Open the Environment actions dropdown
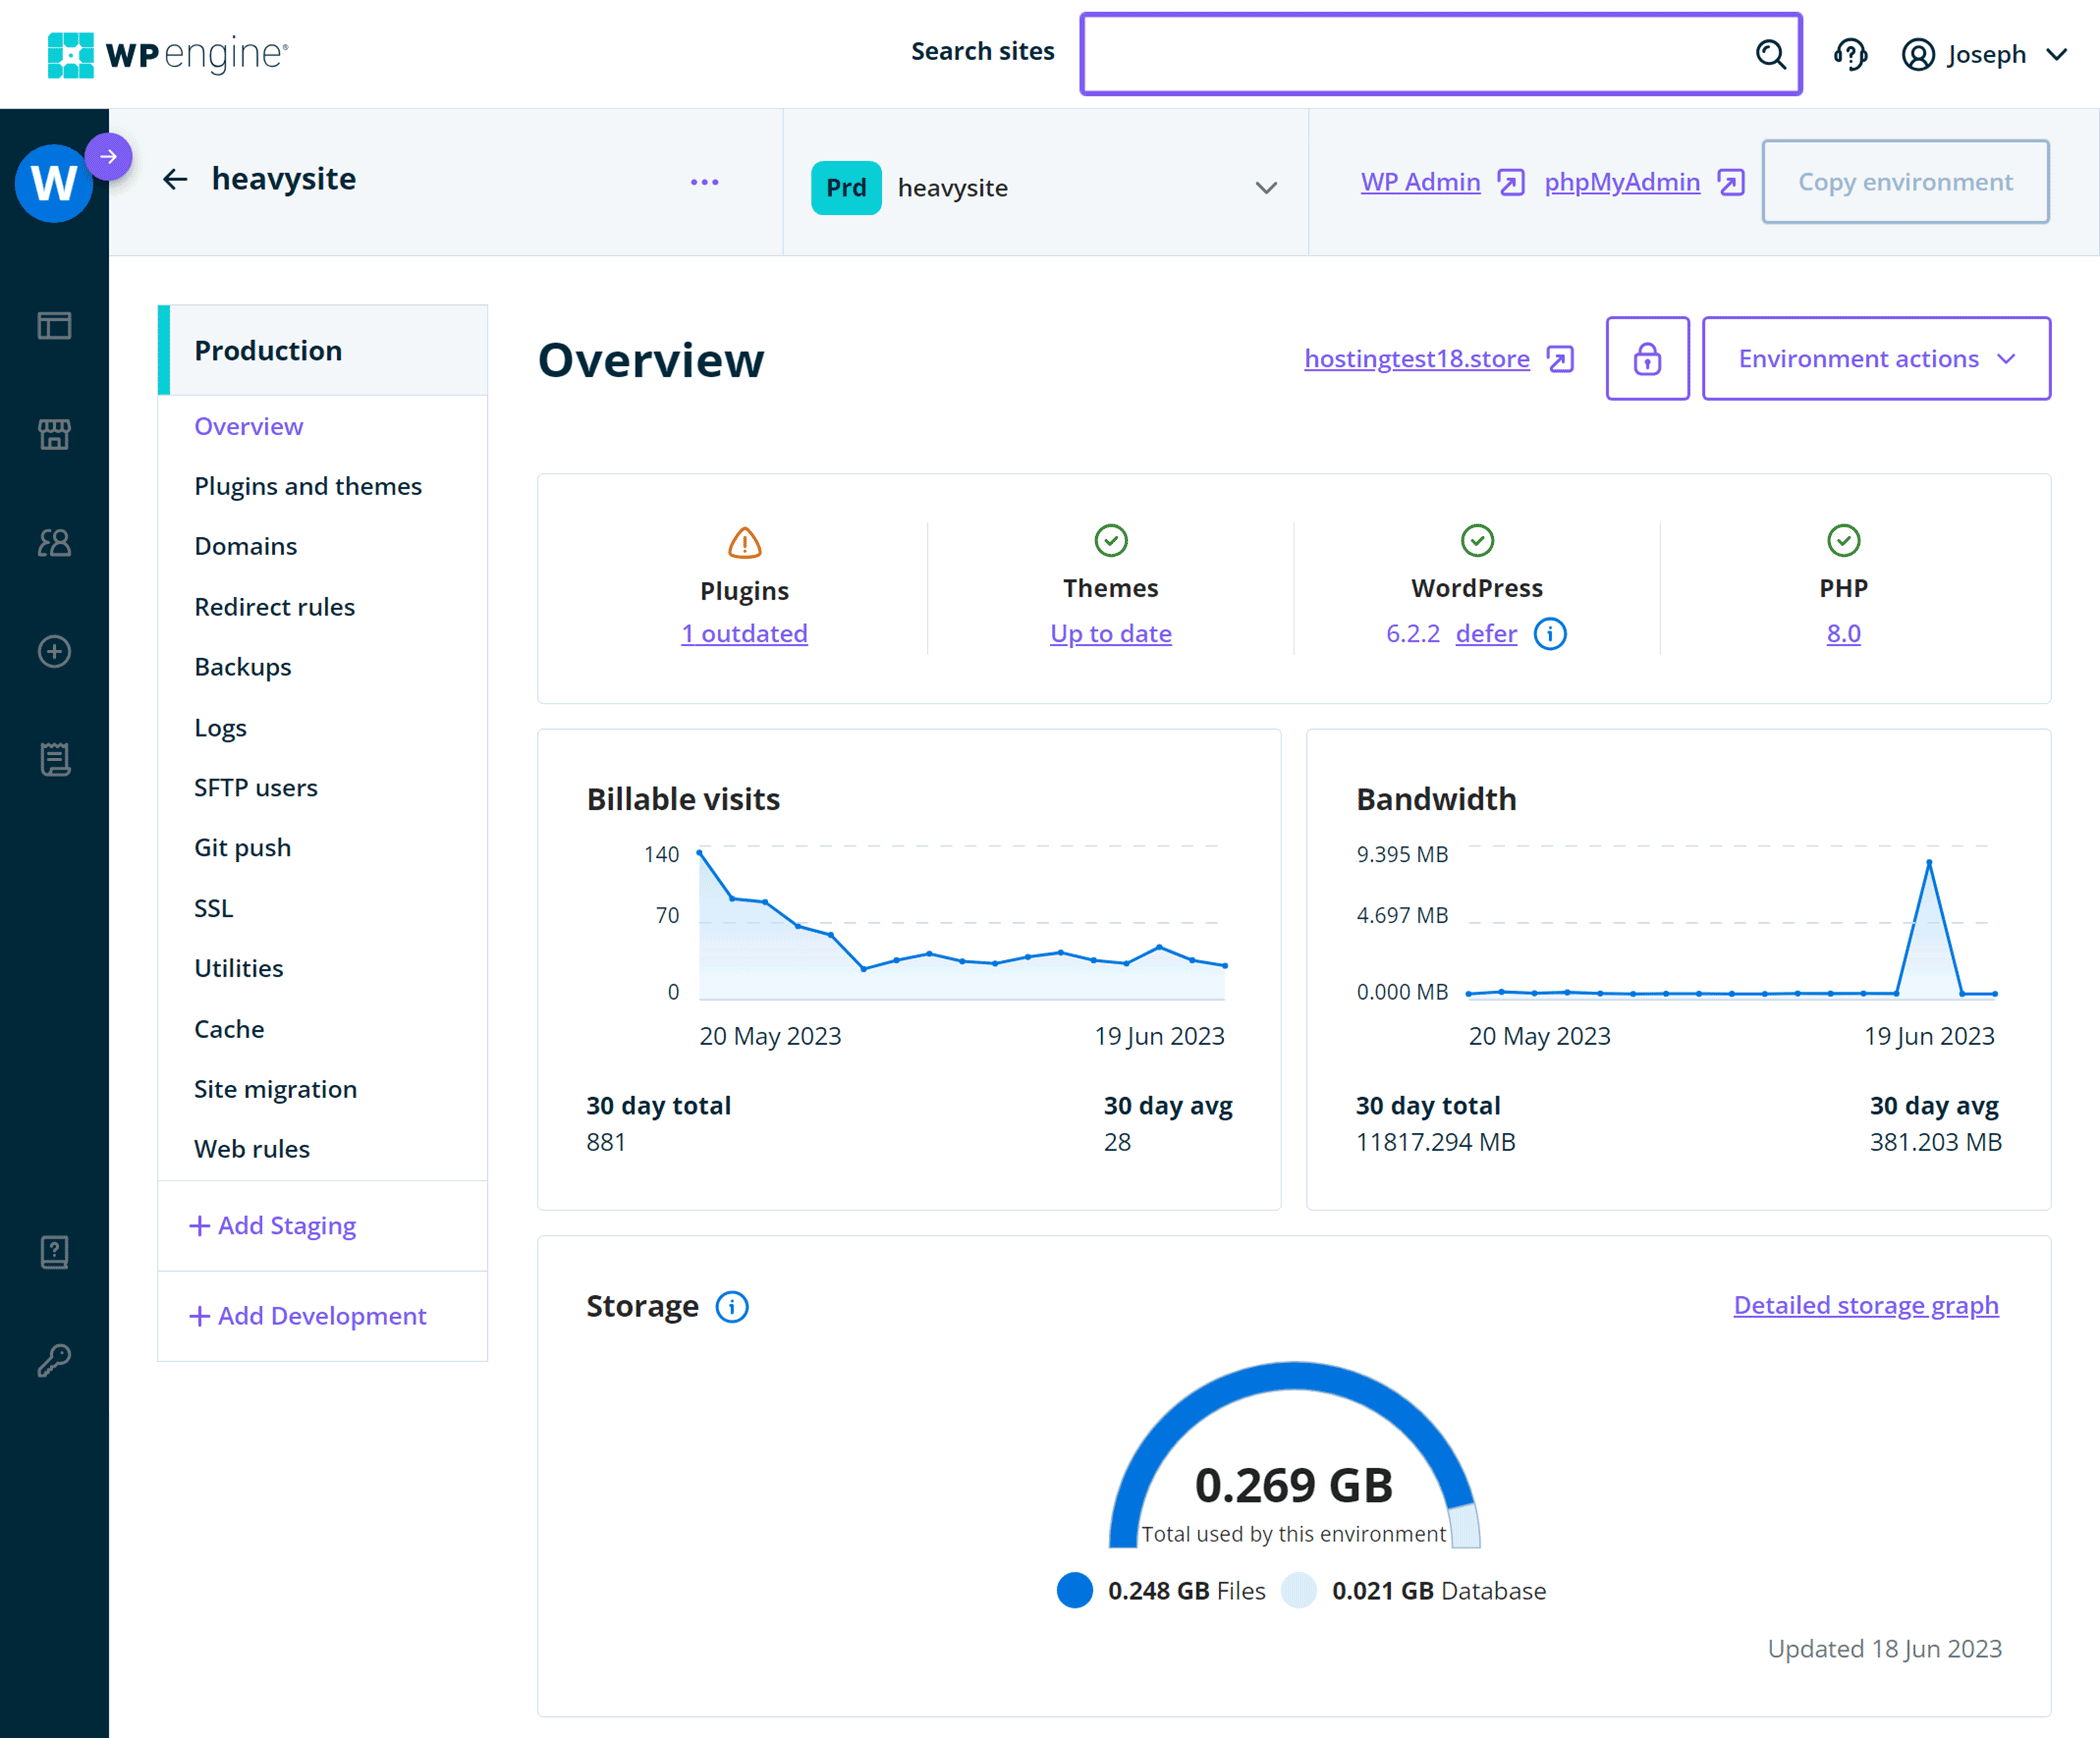This screenshot has height=1738, width=2100. click(x=1876, y=358)
